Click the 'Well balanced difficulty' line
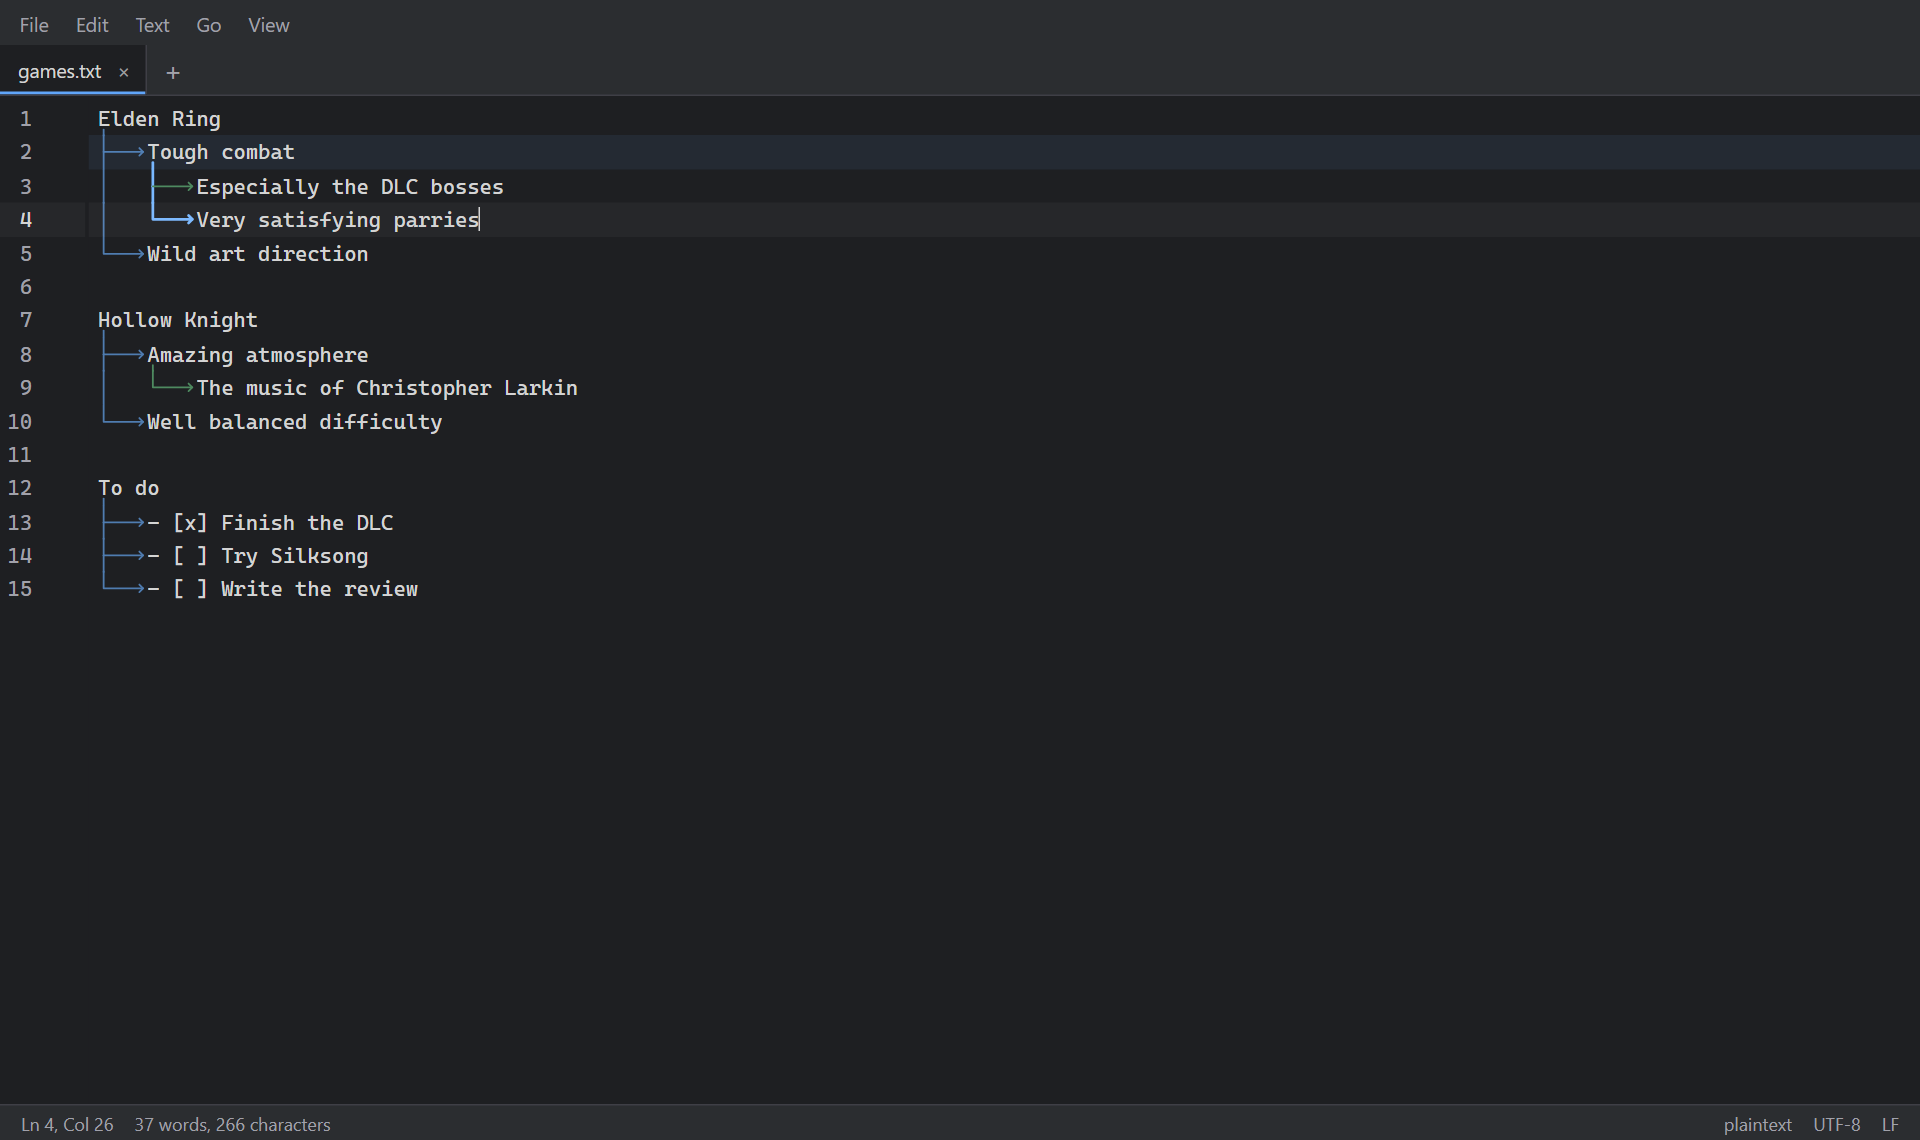This screenshot has height=1140, width=1920. pos(295,422)
